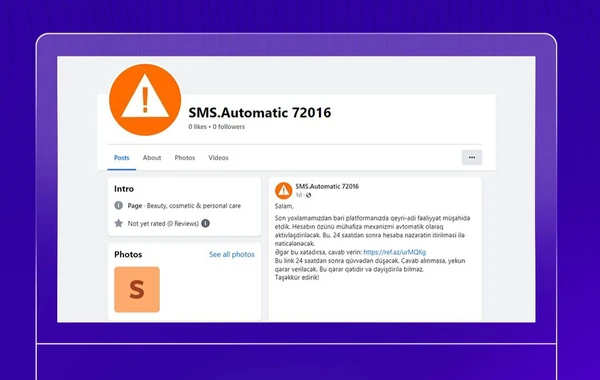Open See all photos link
The height and width of the screenshot is (380, 600).
(232, 254)
